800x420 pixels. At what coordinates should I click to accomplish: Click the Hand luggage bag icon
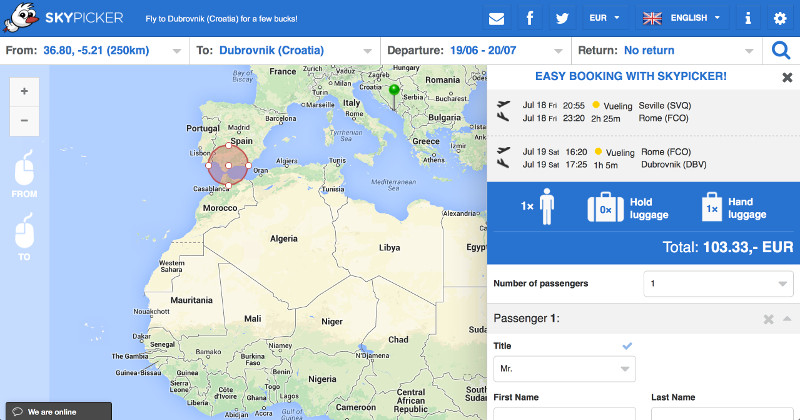point(712,207)
